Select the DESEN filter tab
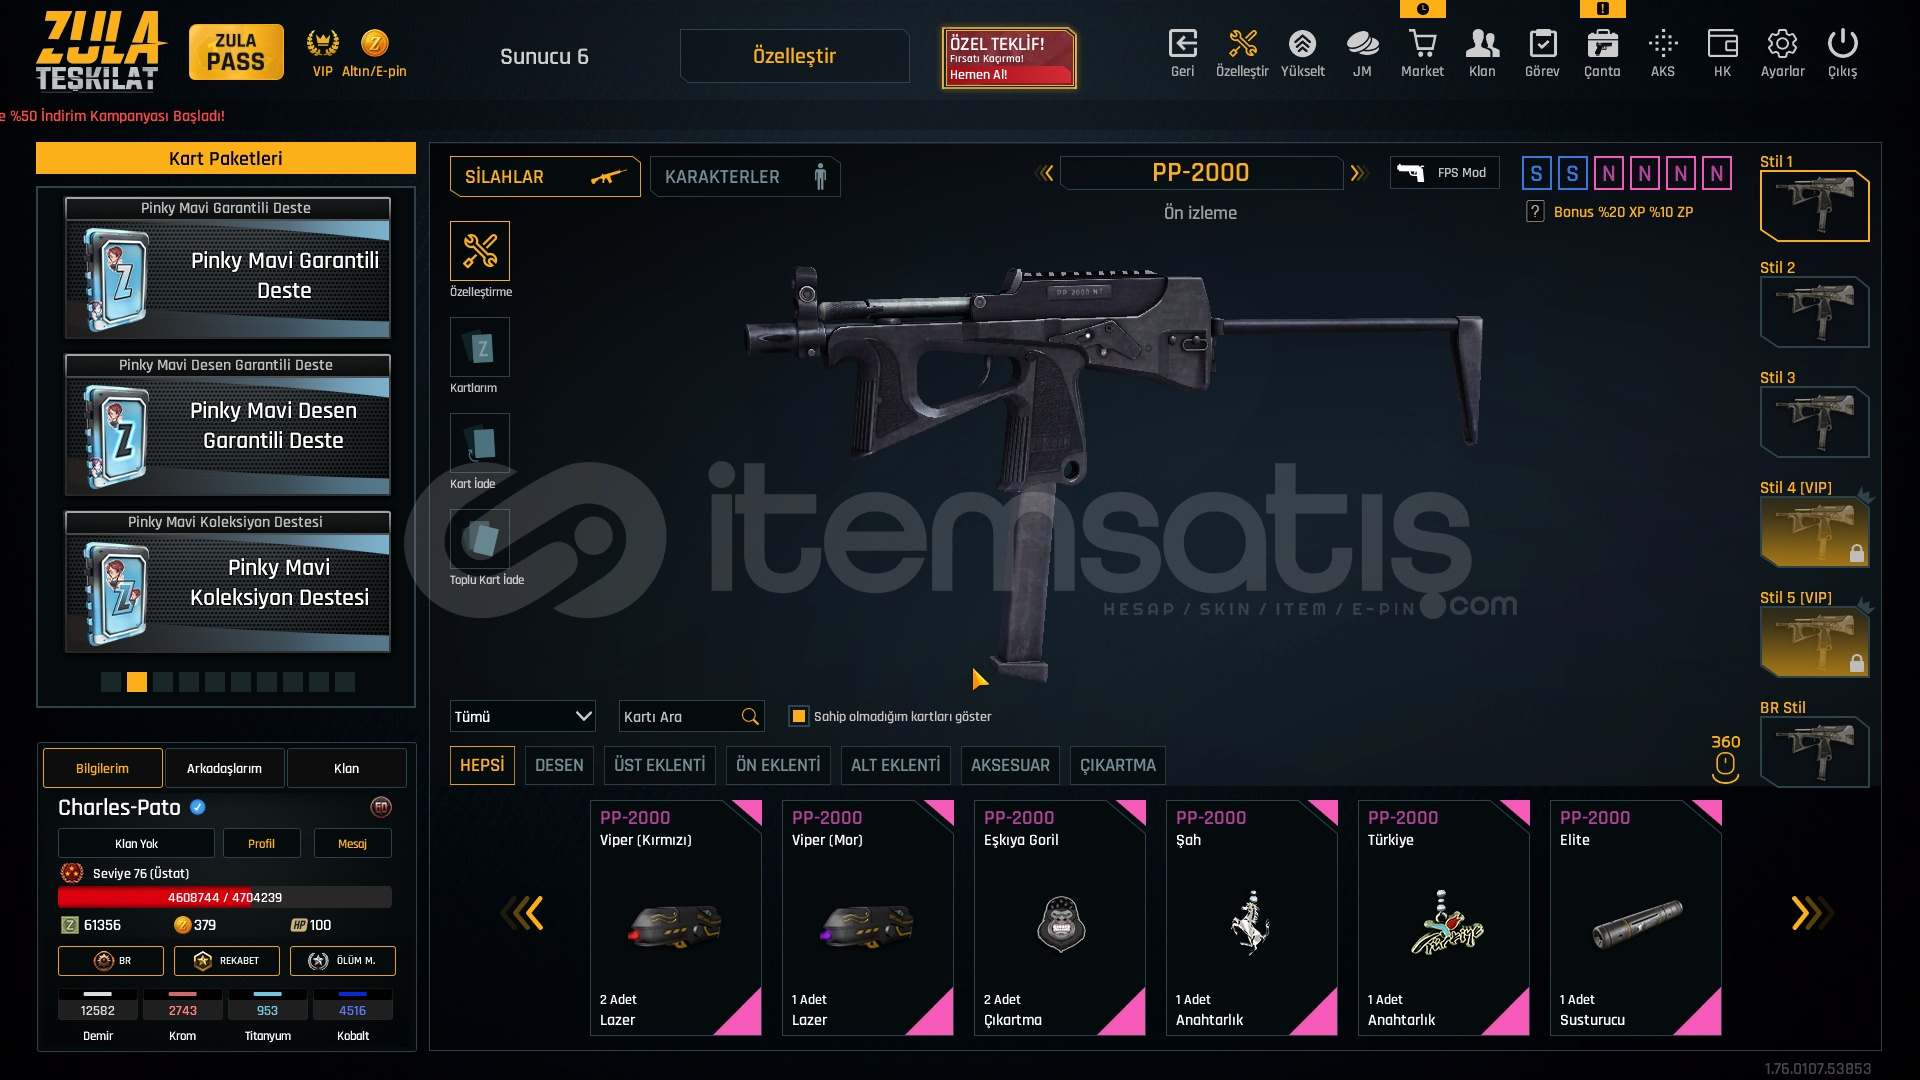This screenshot has height=1080, width=1920. coord(559,765)
